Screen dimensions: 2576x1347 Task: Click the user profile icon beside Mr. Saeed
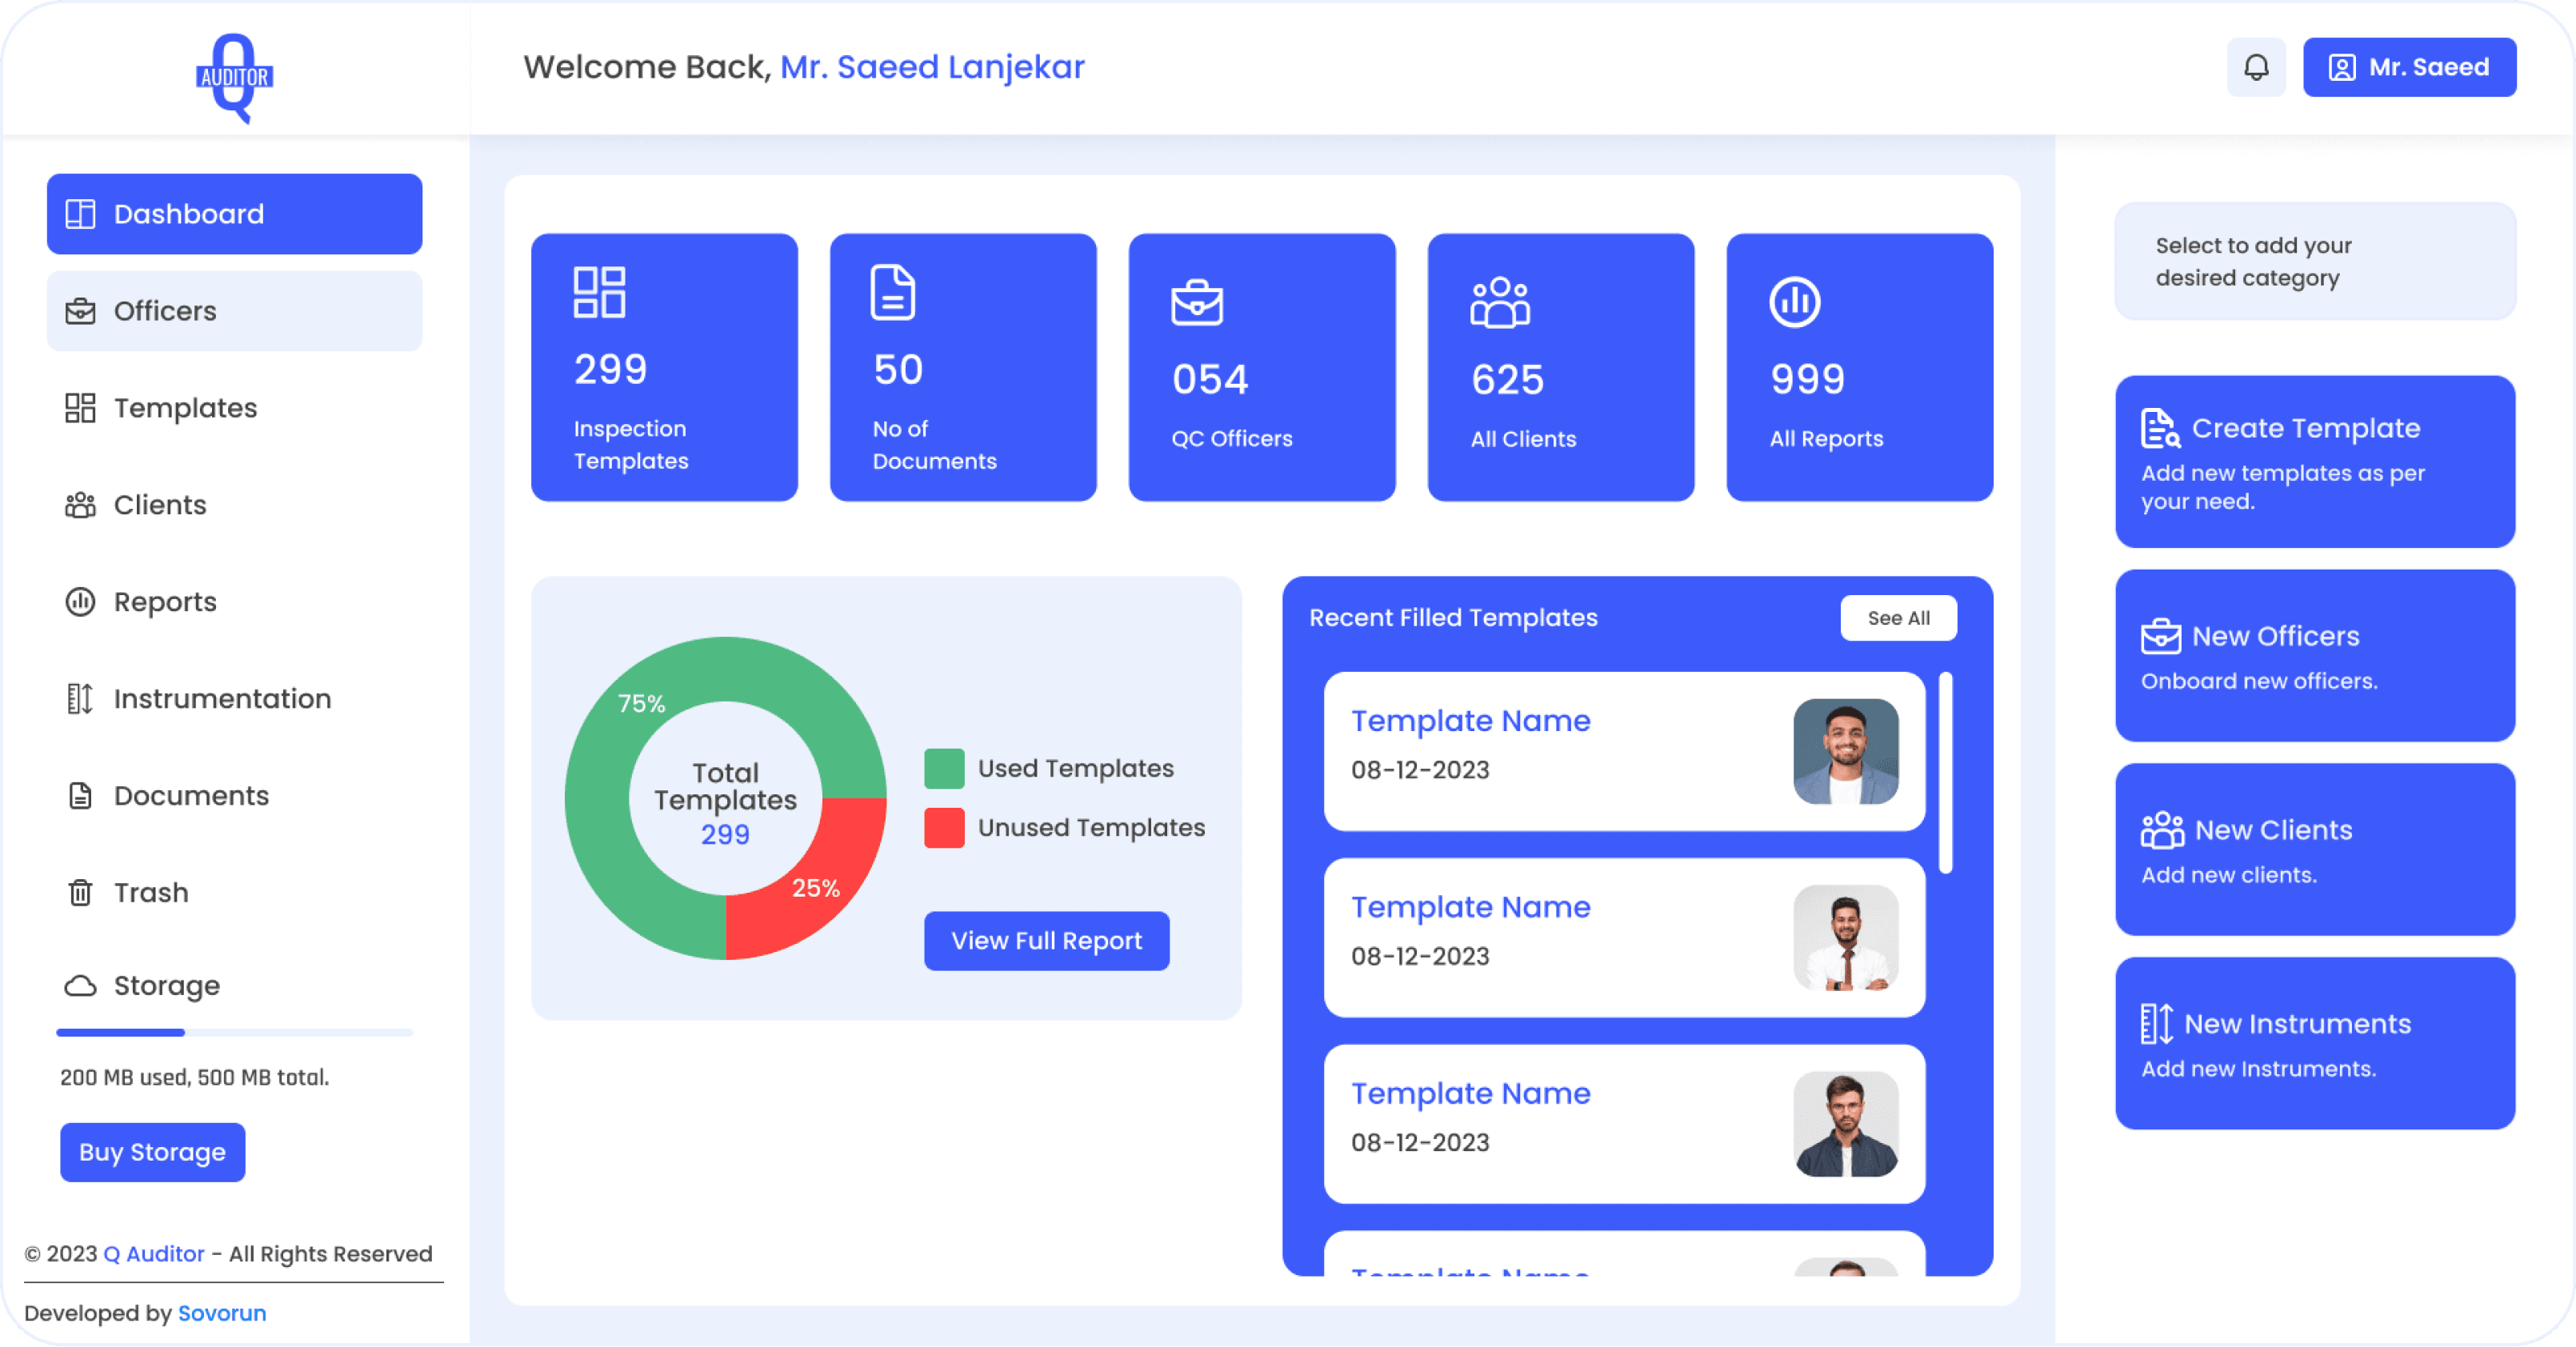click(2342, 67)
